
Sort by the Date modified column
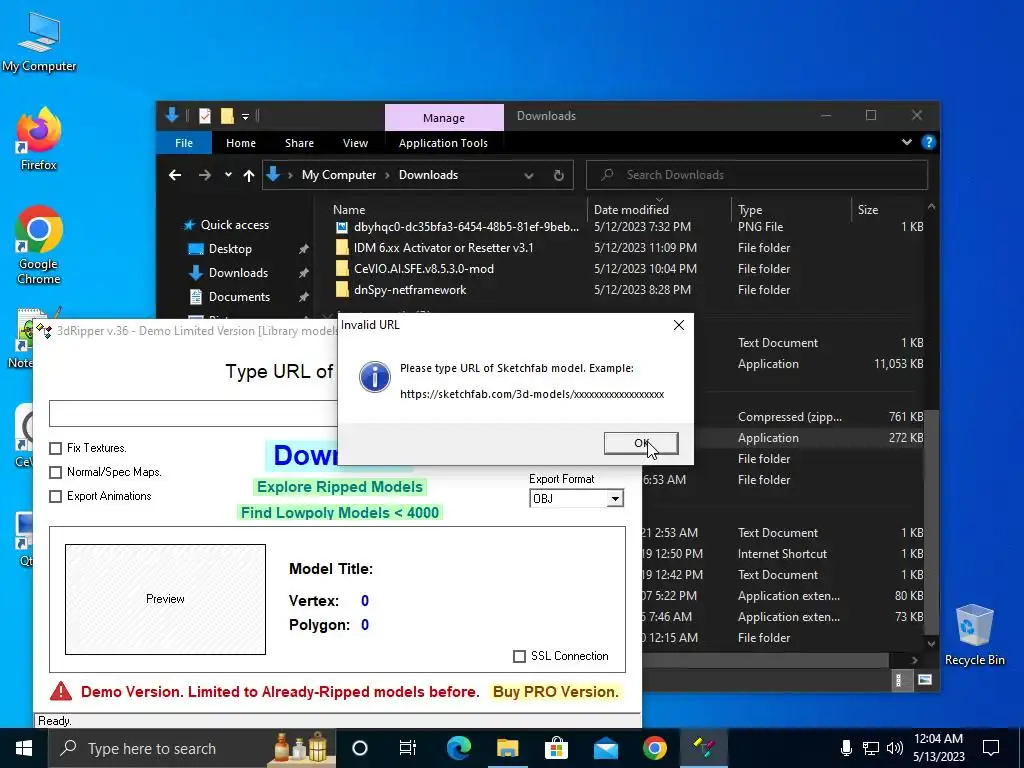631,210
